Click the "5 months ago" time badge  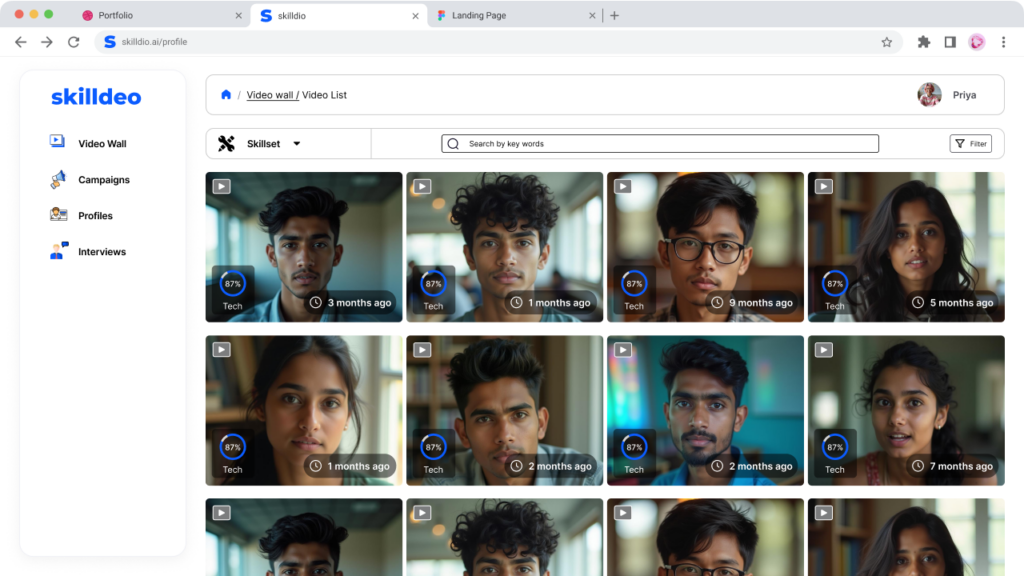953,302
